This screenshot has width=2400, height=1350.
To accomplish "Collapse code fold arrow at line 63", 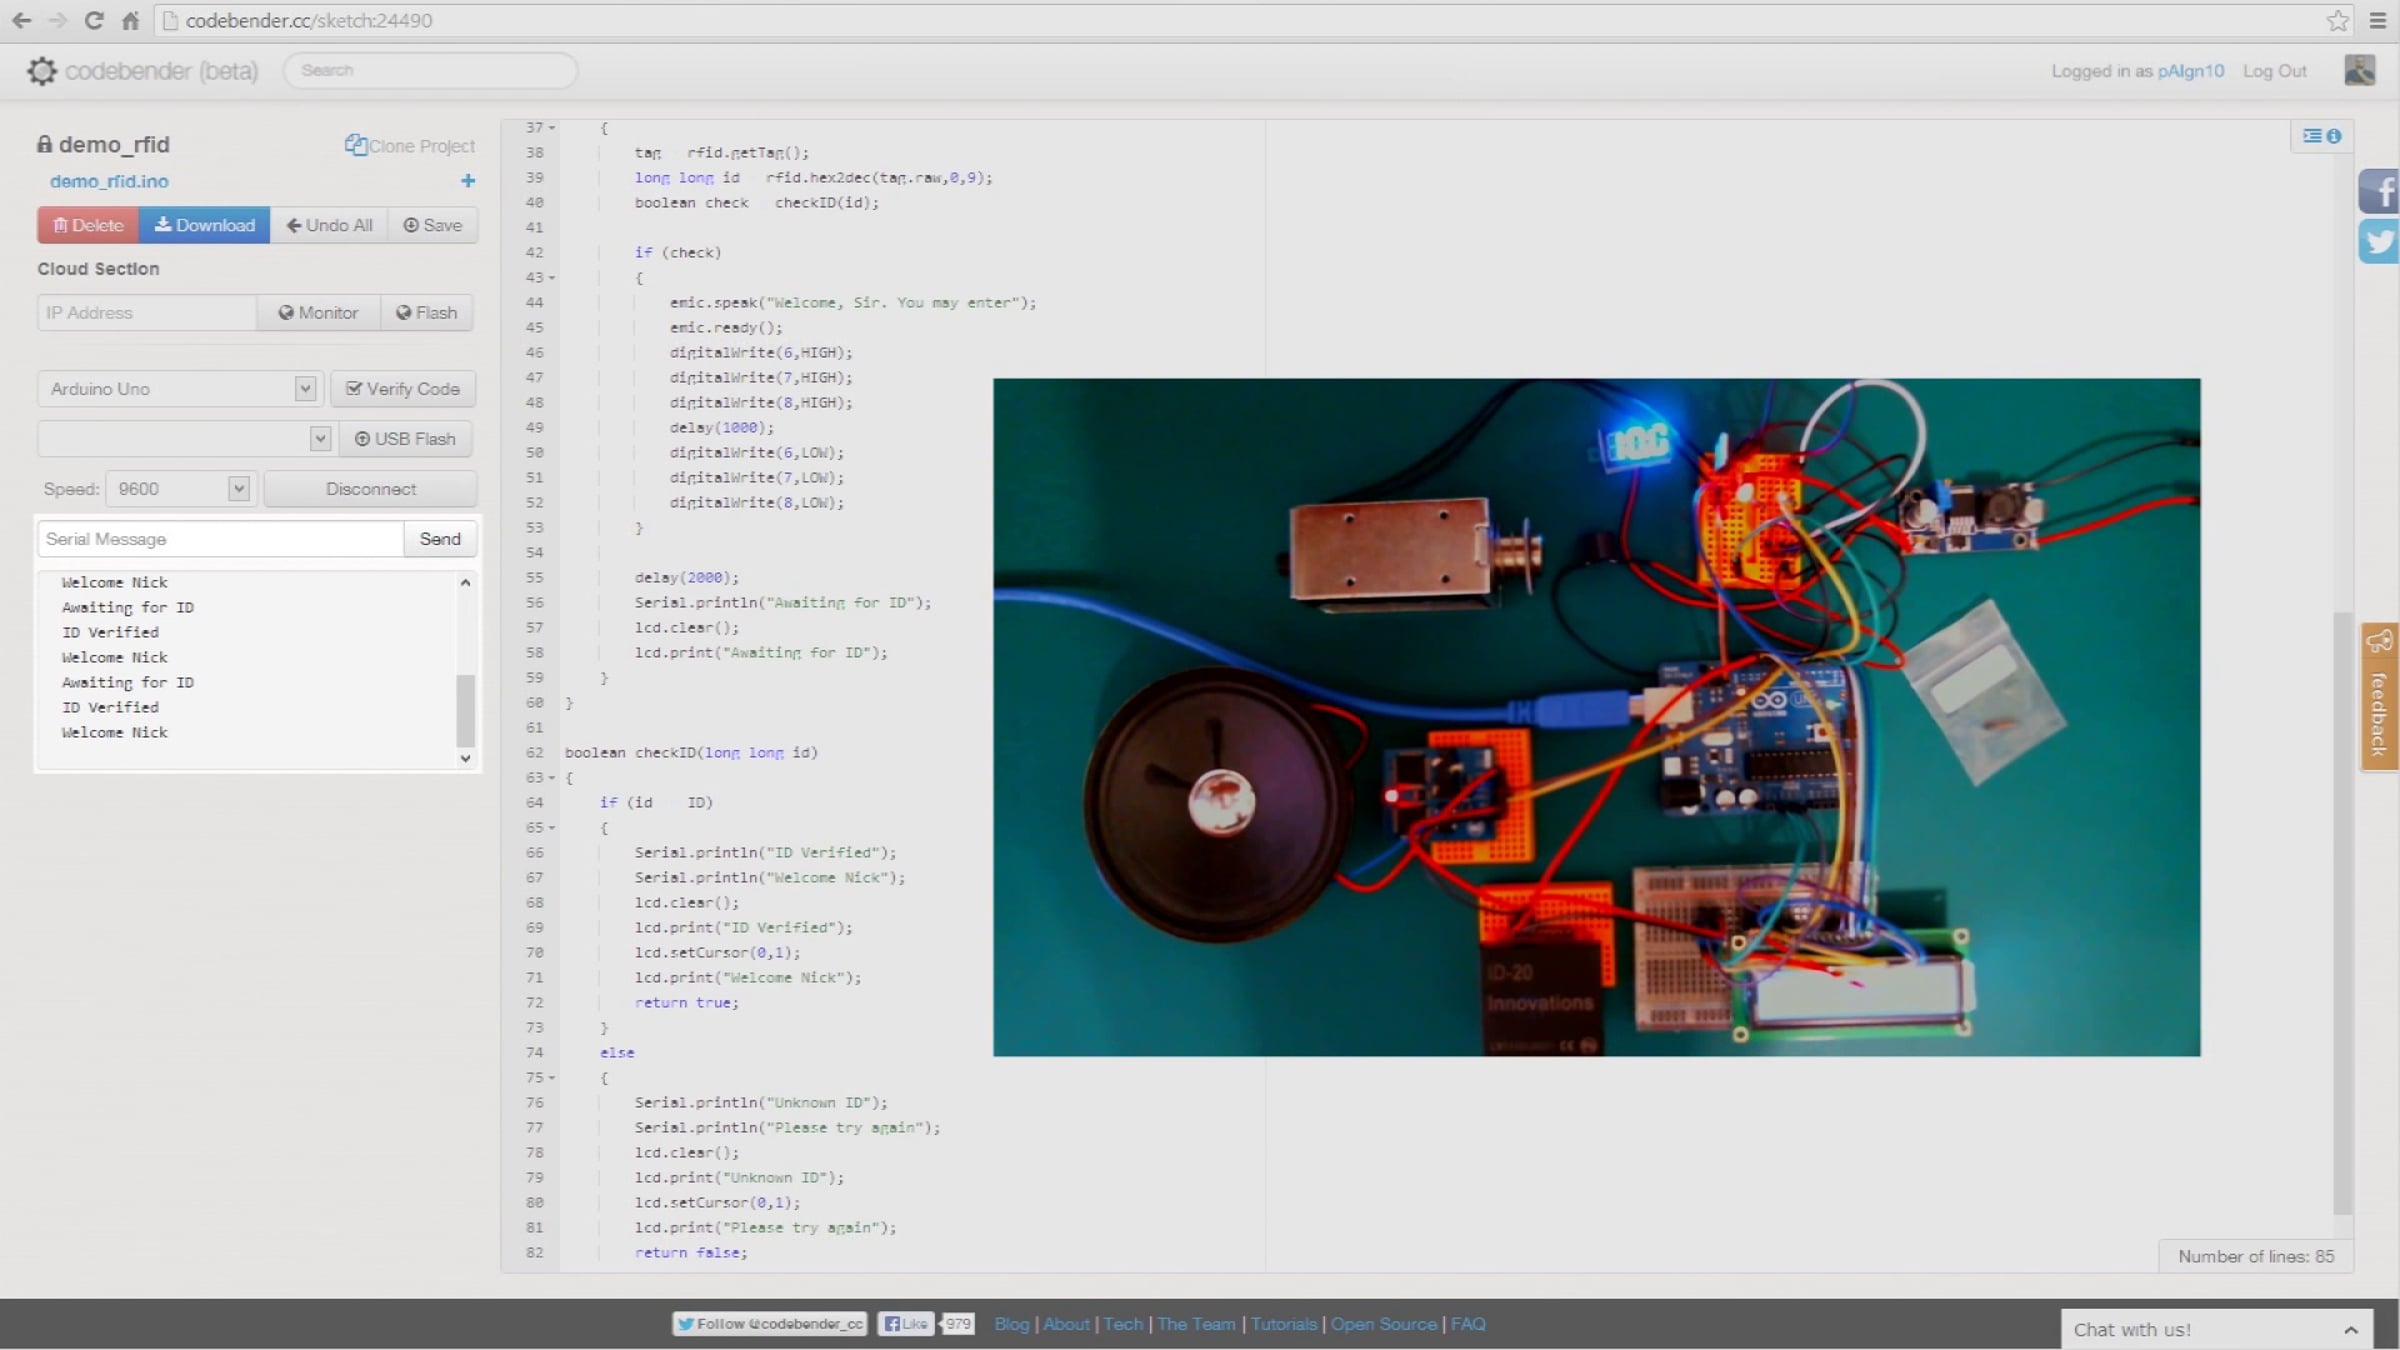I will pyautogui.click(x=552, y=778).
